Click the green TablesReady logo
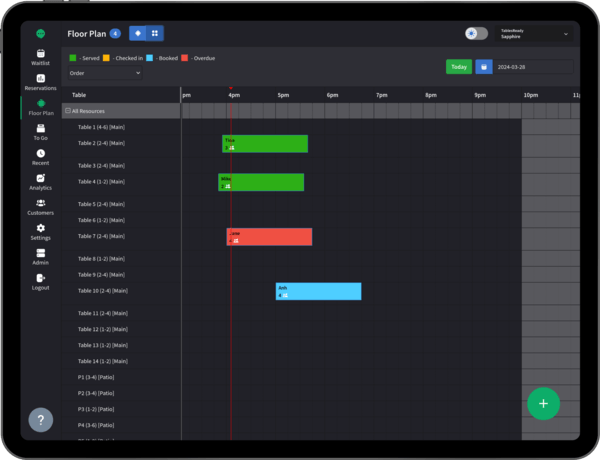 point(41,34)
